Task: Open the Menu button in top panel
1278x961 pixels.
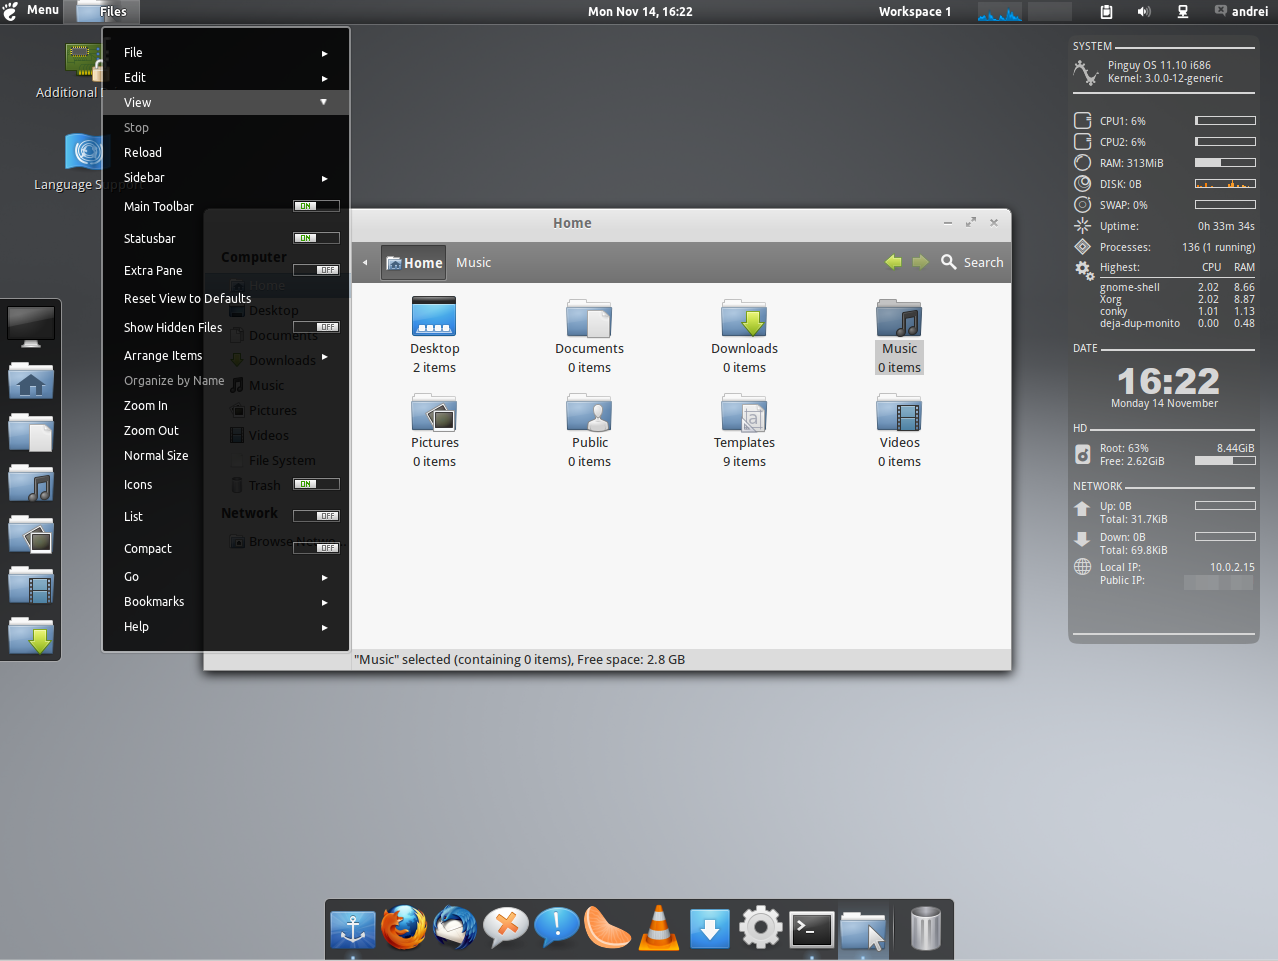Action: (31, 11)
